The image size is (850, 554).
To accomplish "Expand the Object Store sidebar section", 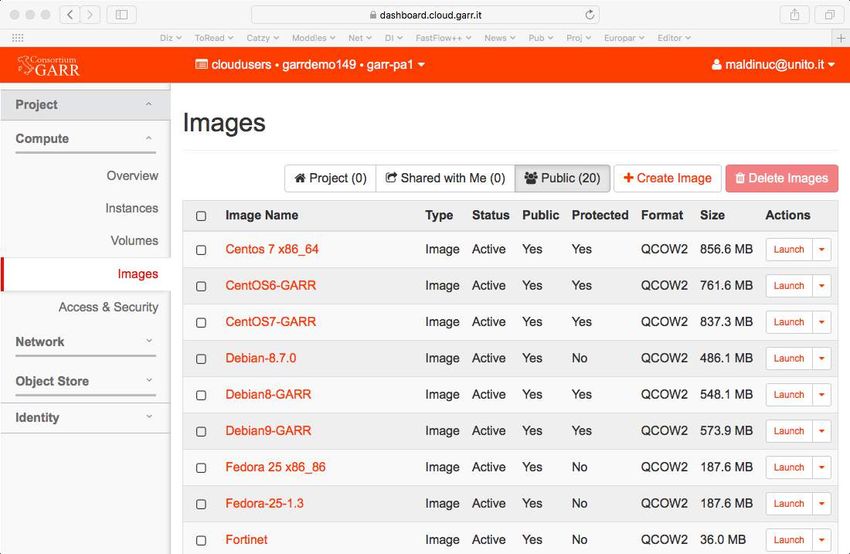I will [85, 381].
